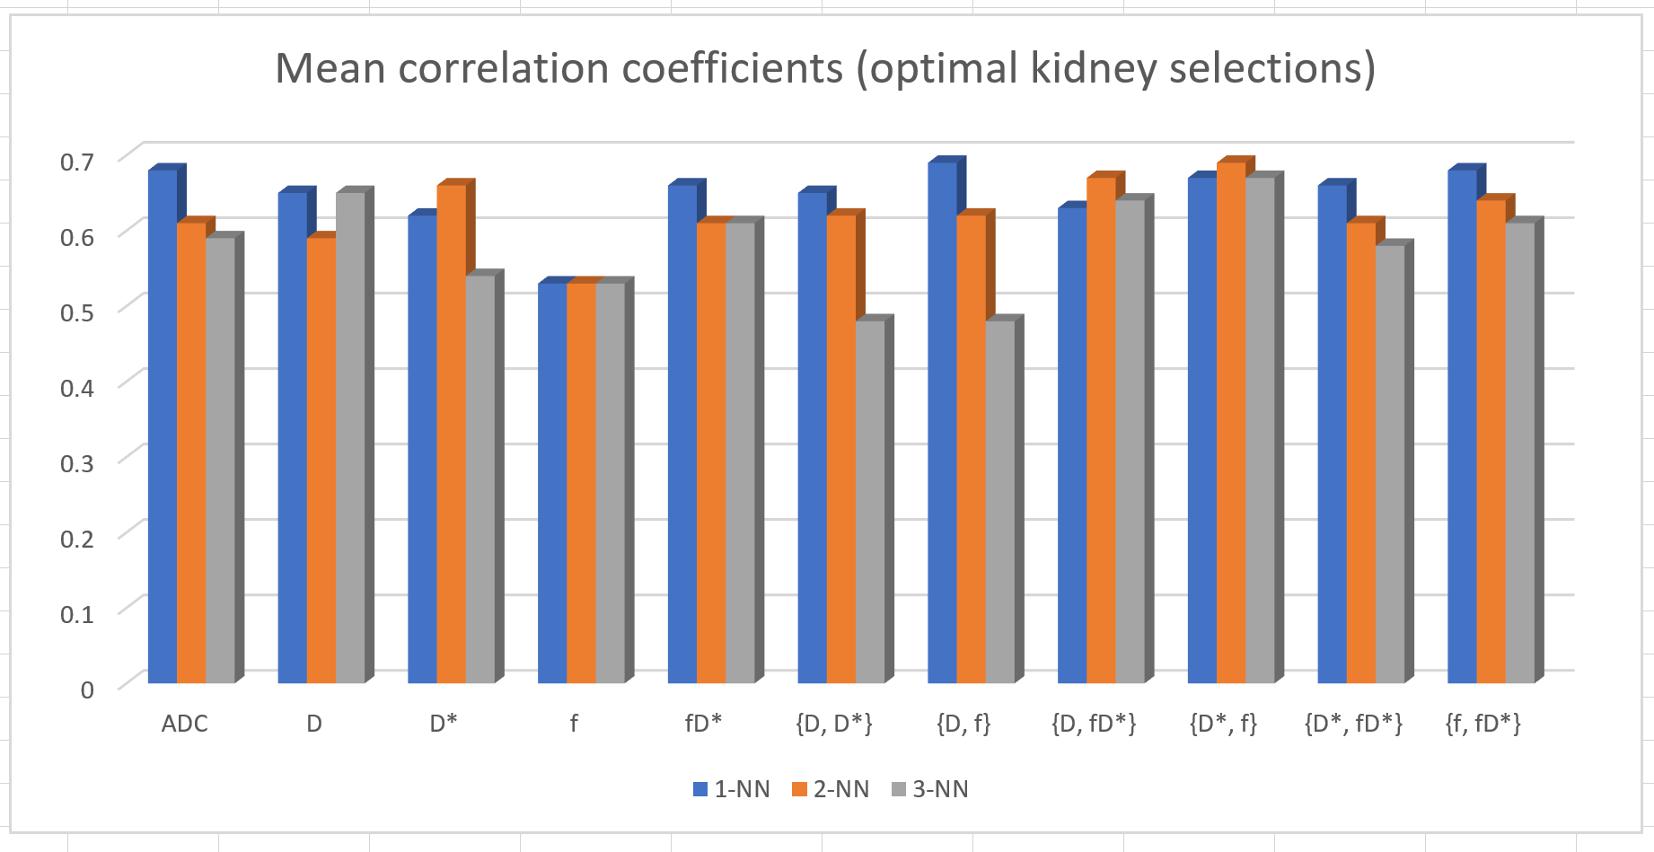Viewport: 1654px width, 852px height.
Task: Select the {D*, fD*} category label
Action: [x=1353, y=724]
